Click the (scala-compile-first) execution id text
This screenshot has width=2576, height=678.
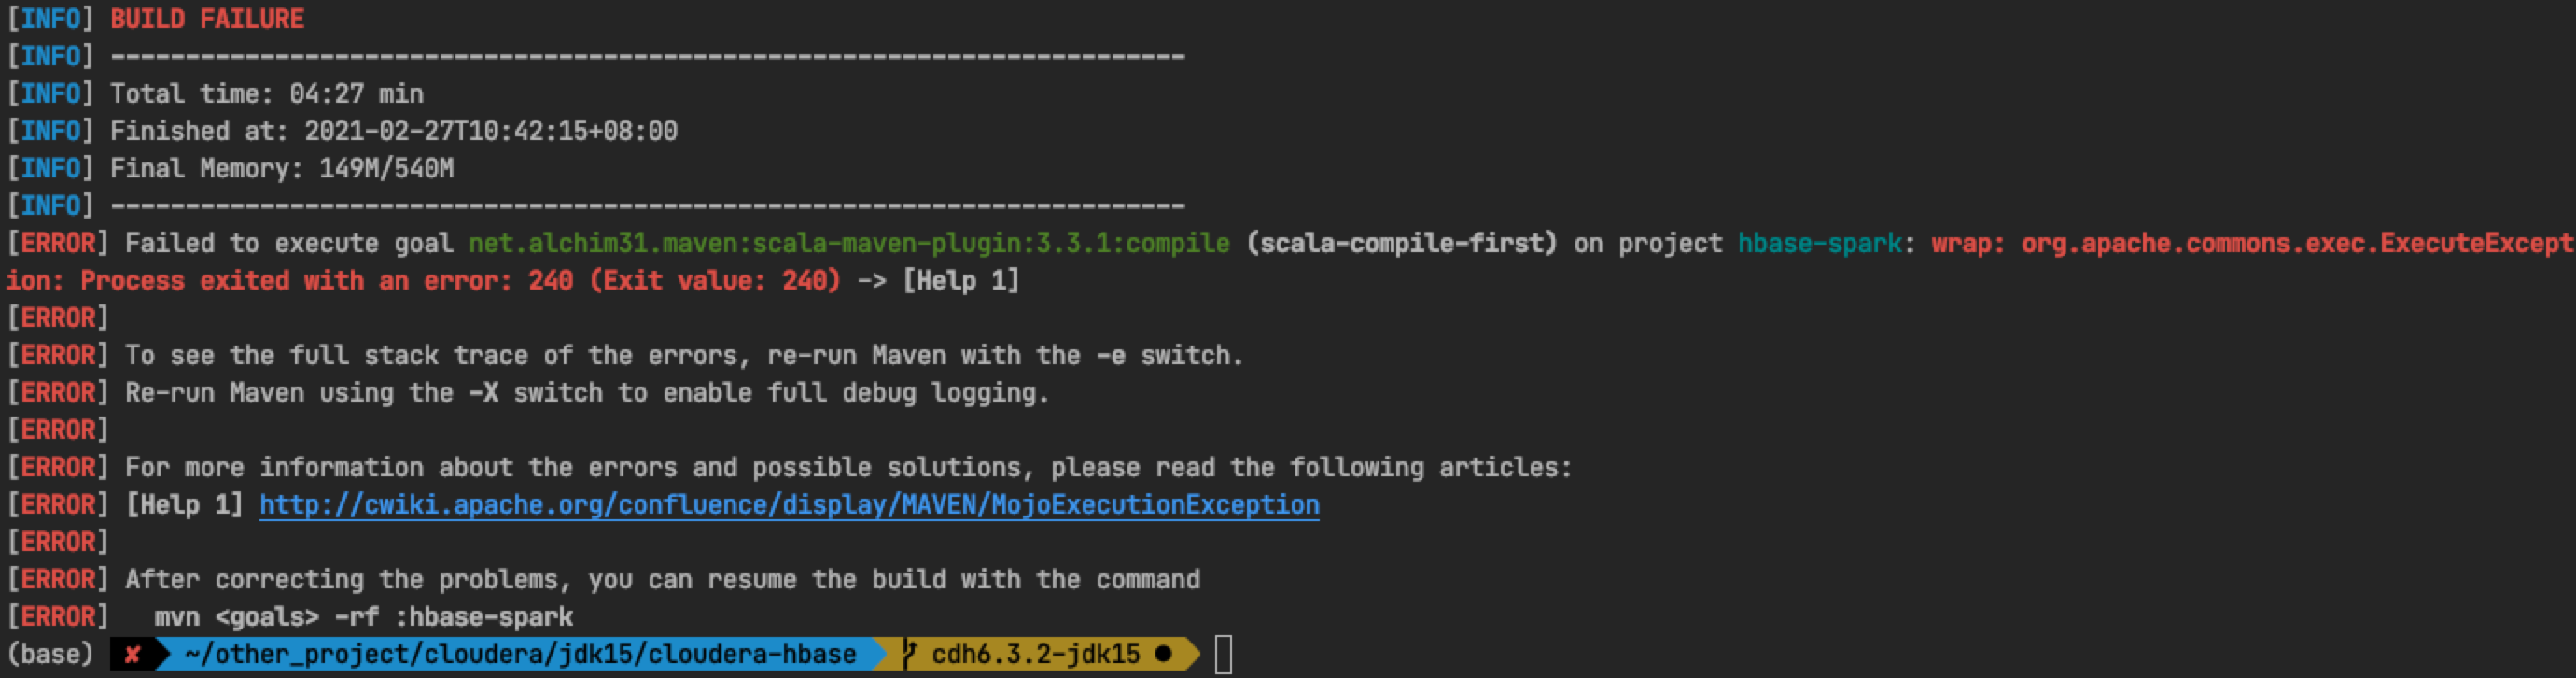[x=1402, y=243]
